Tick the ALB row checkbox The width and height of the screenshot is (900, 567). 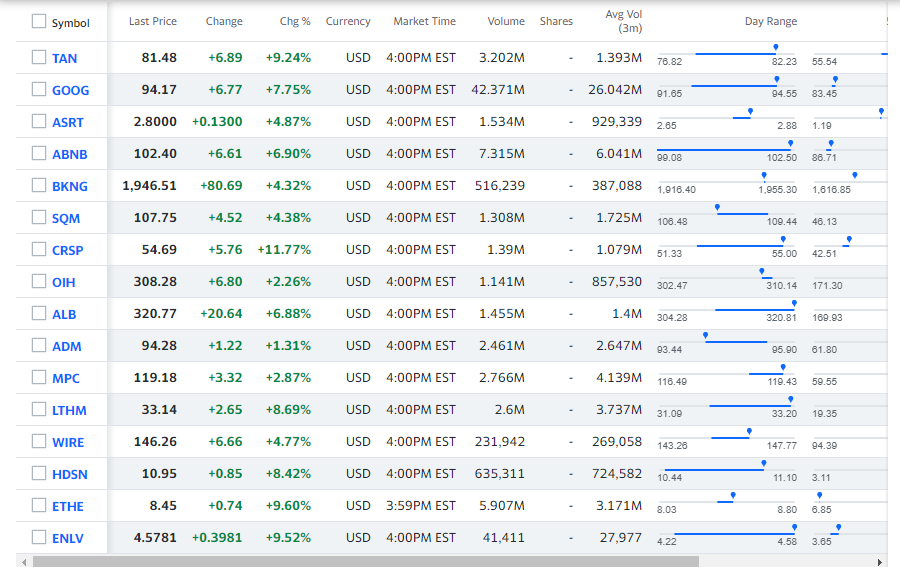[38, 313]
